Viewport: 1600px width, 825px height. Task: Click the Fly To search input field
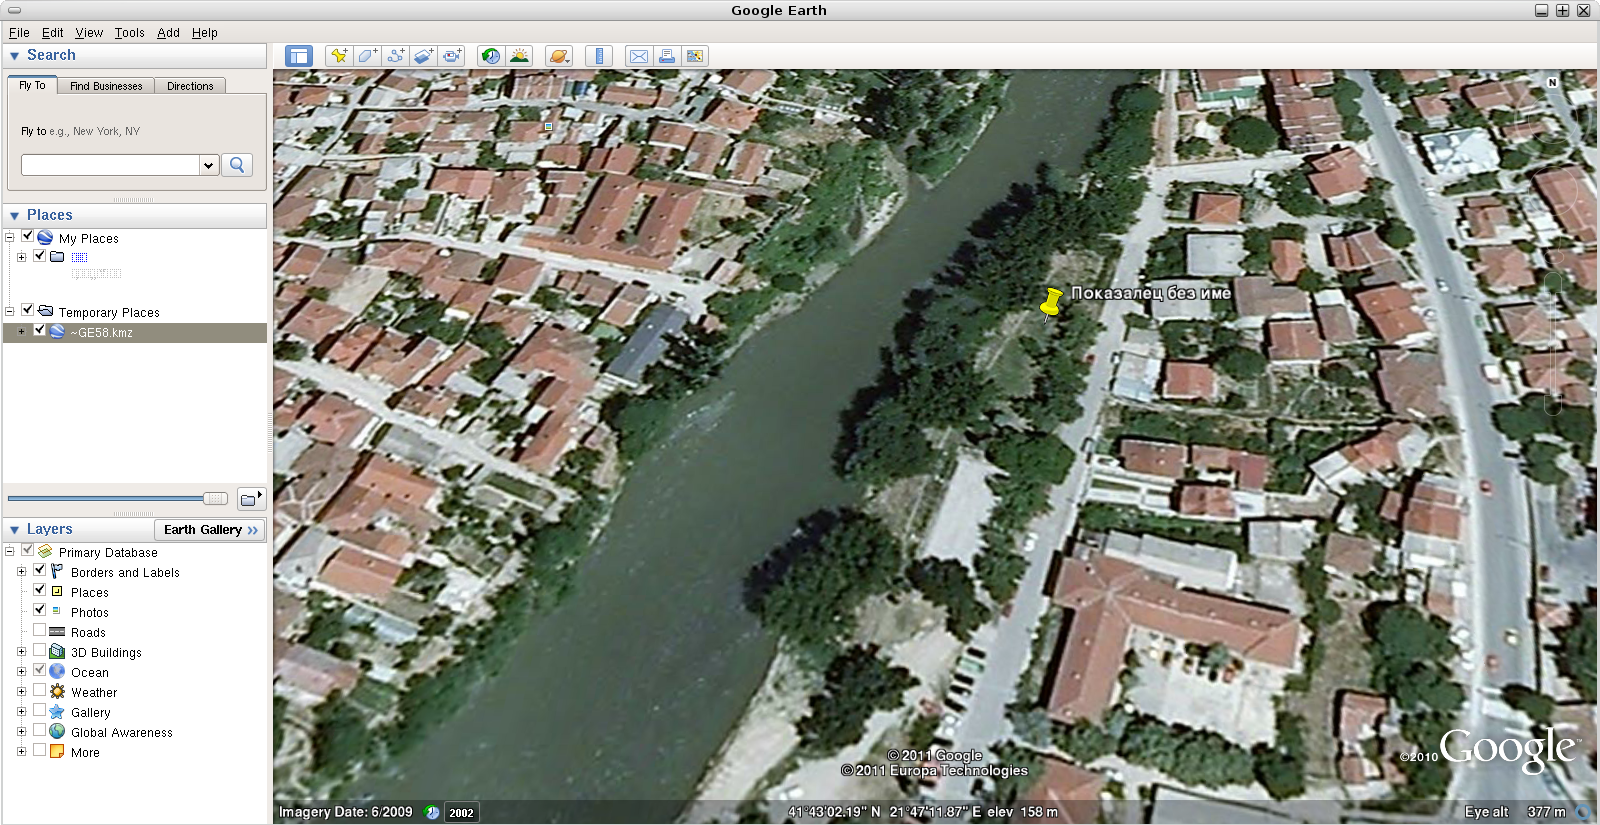point(110,165)
